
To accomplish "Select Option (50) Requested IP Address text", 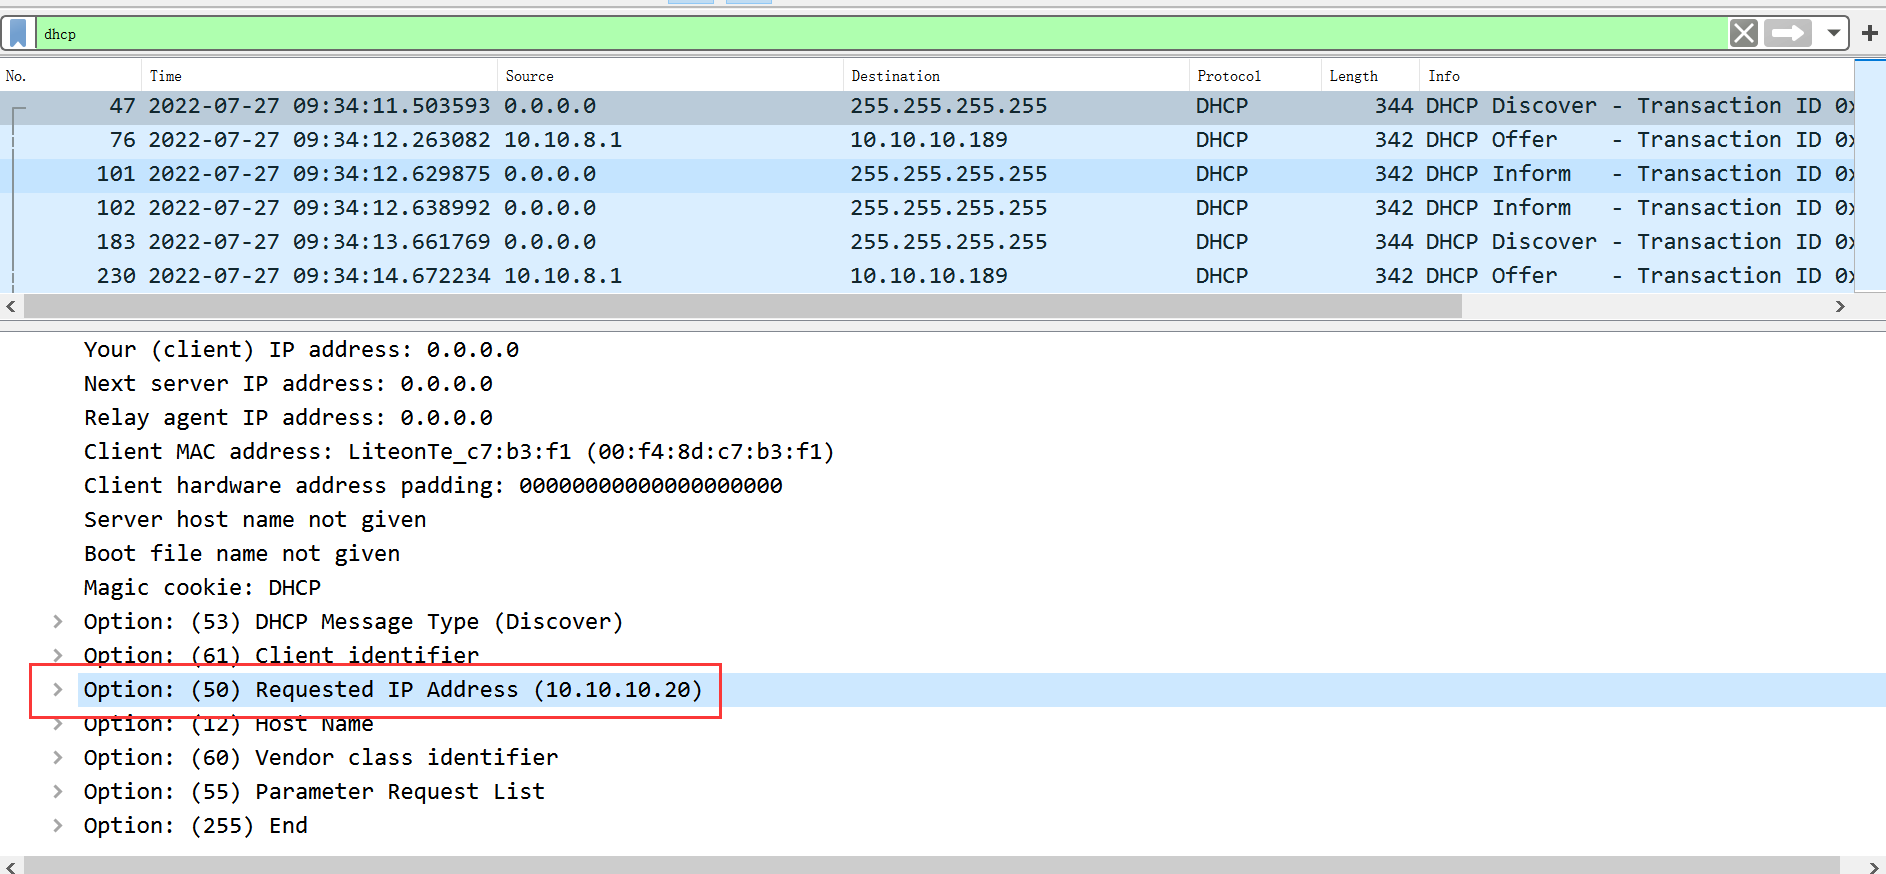I will click(393, 690).
